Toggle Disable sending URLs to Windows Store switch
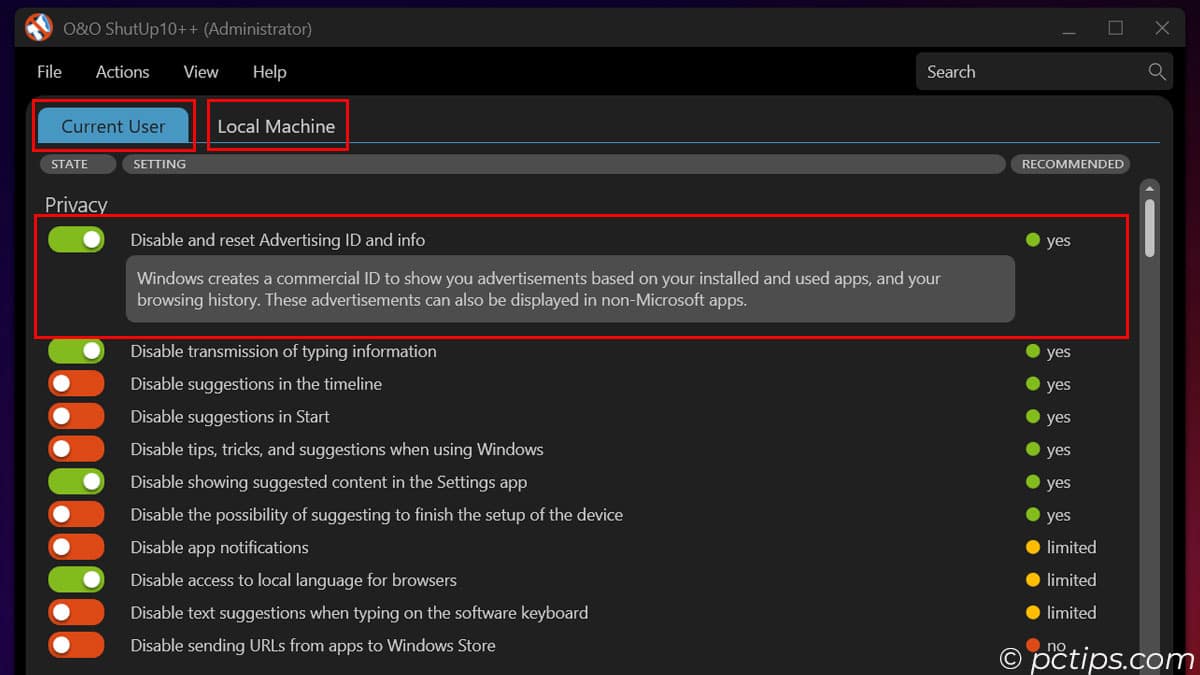1200x675 pixels. pyautogui.click(x=76, y=645)
